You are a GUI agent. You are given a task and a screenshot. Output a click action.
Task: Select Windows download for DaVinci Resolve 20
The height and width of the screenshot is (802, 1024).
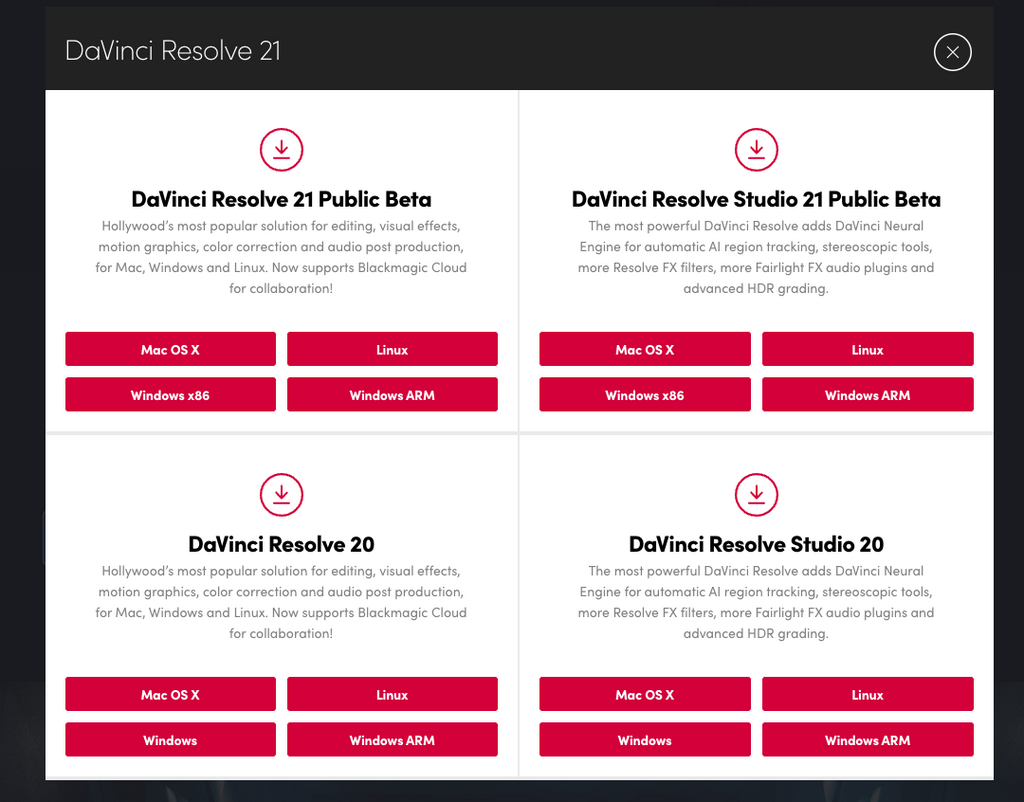(170, 740)
